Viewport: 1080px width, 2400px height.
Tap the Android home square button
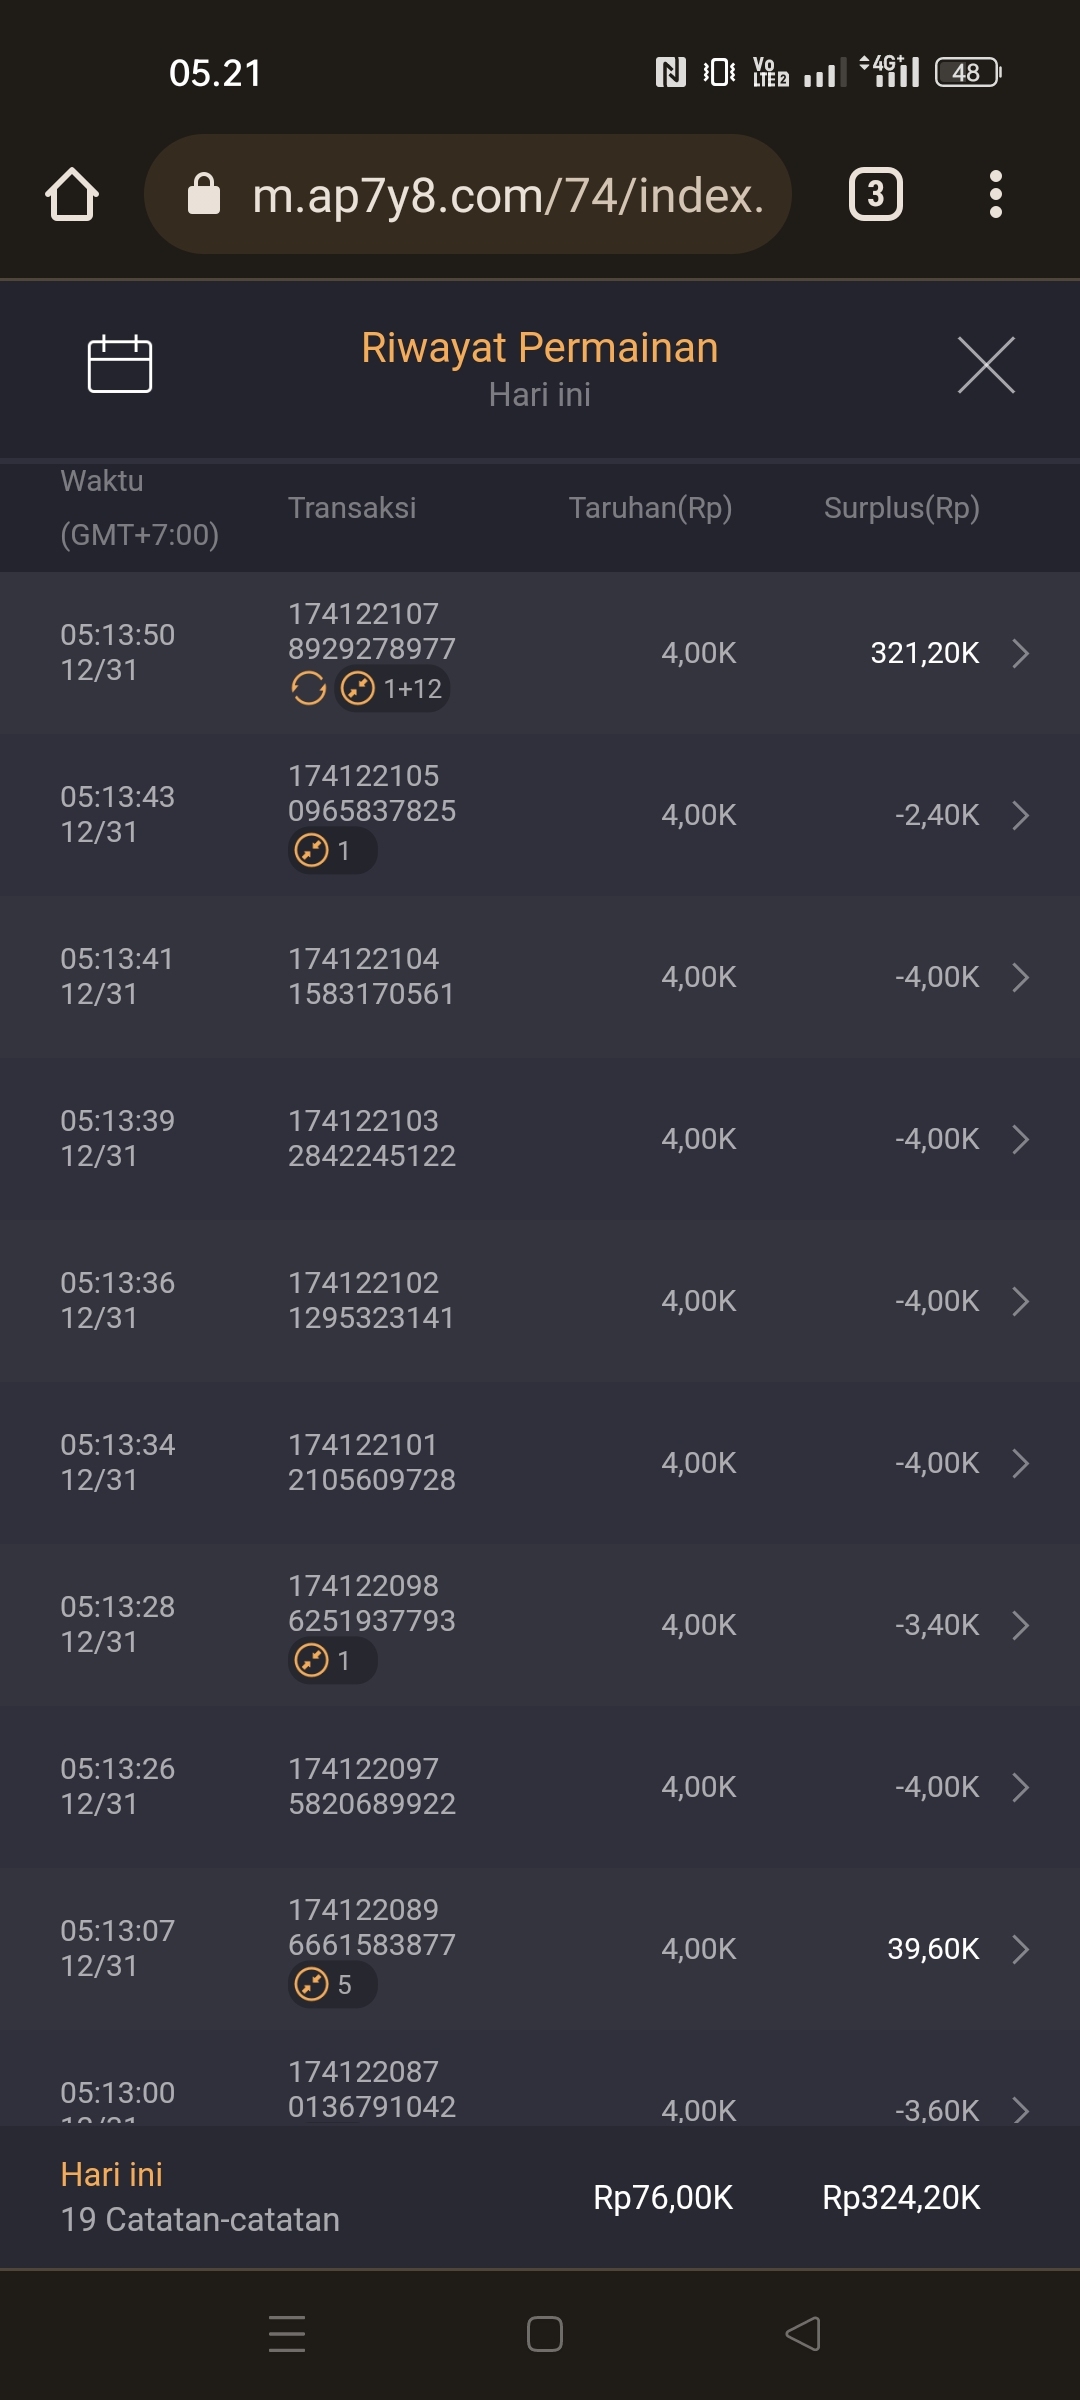[x=545, y=2334]
